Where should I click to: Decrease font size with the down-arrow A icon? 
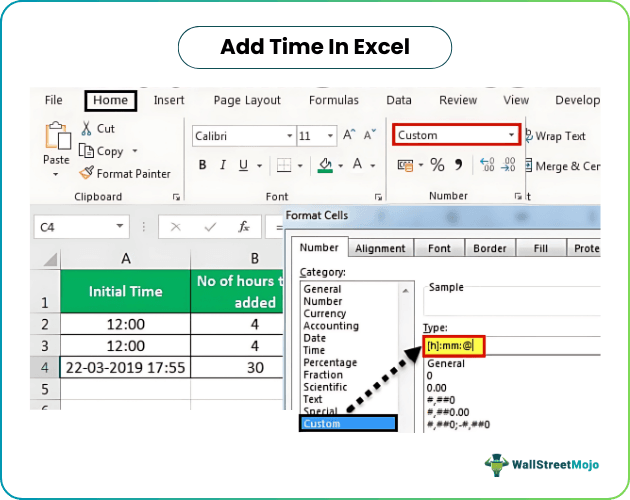click(x=370, y=135)
